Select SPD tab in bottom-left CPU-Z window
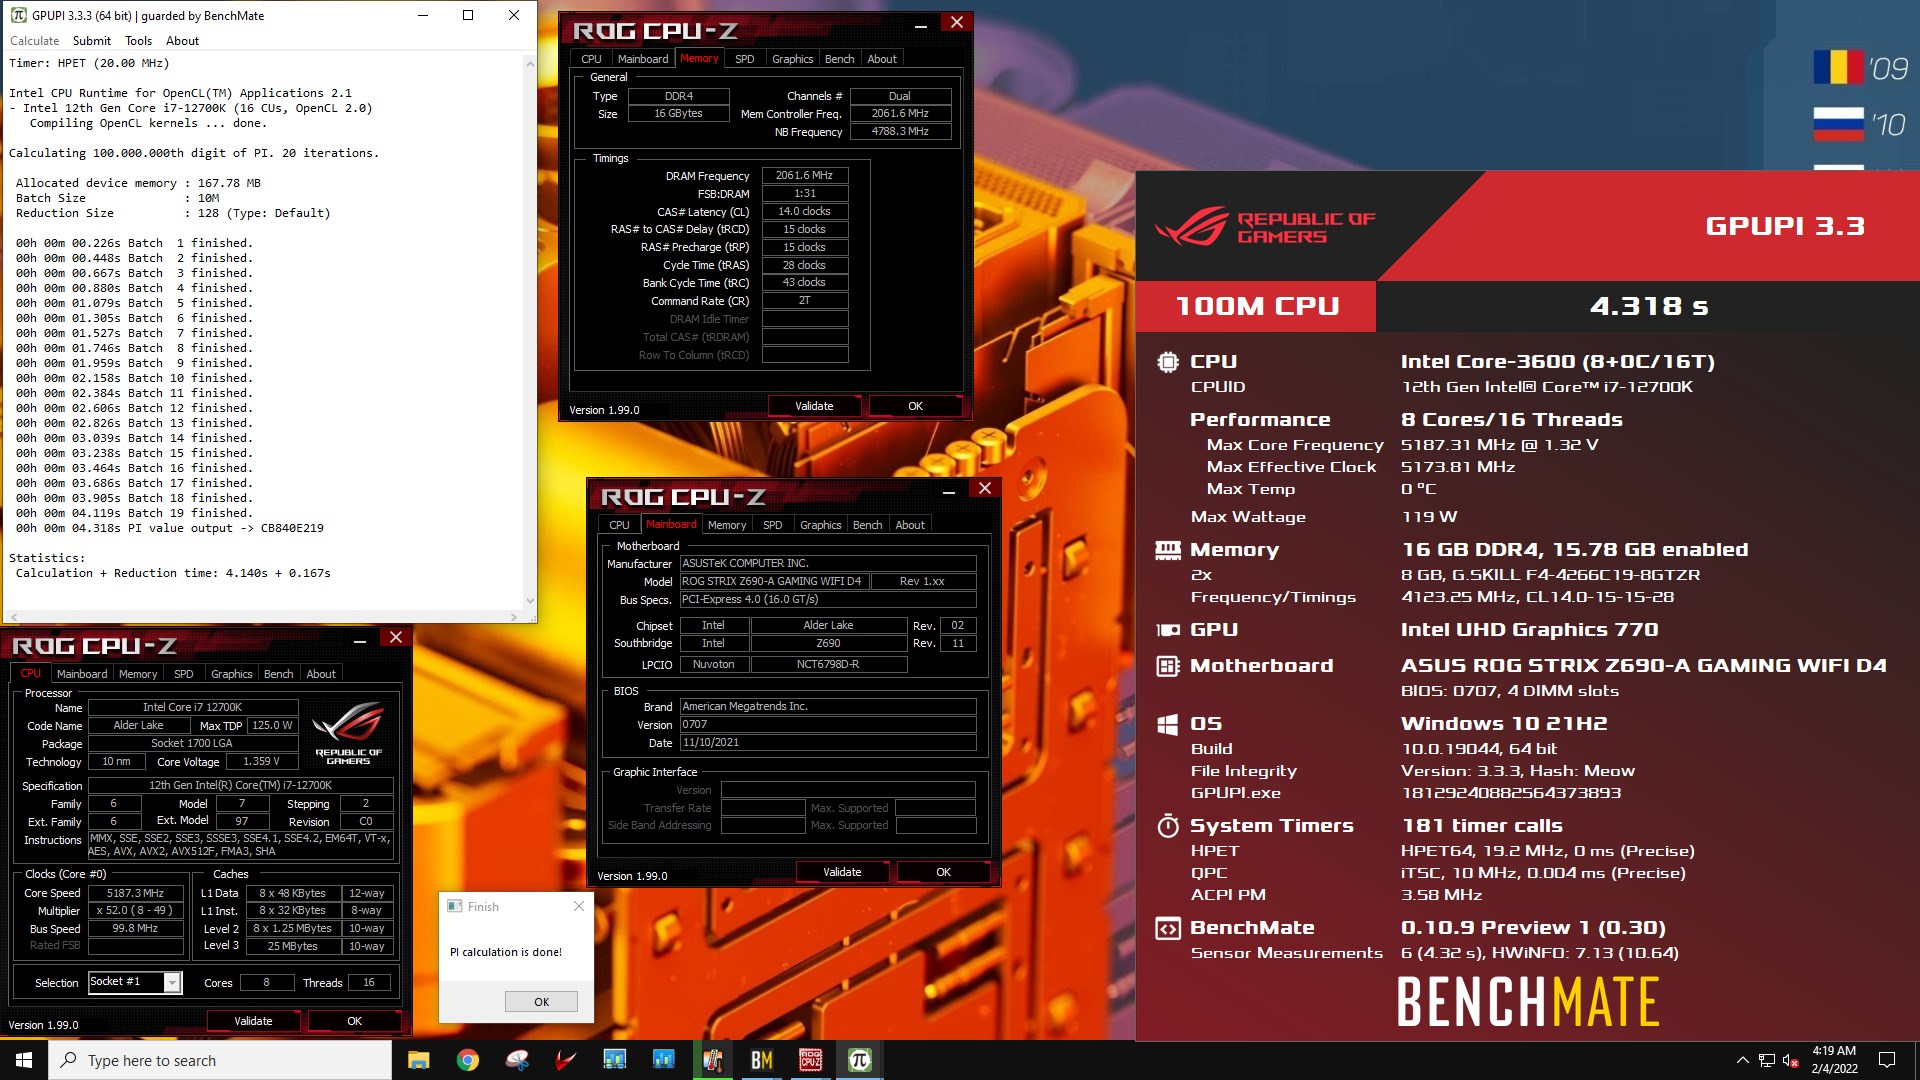 [x=184, y=674]
